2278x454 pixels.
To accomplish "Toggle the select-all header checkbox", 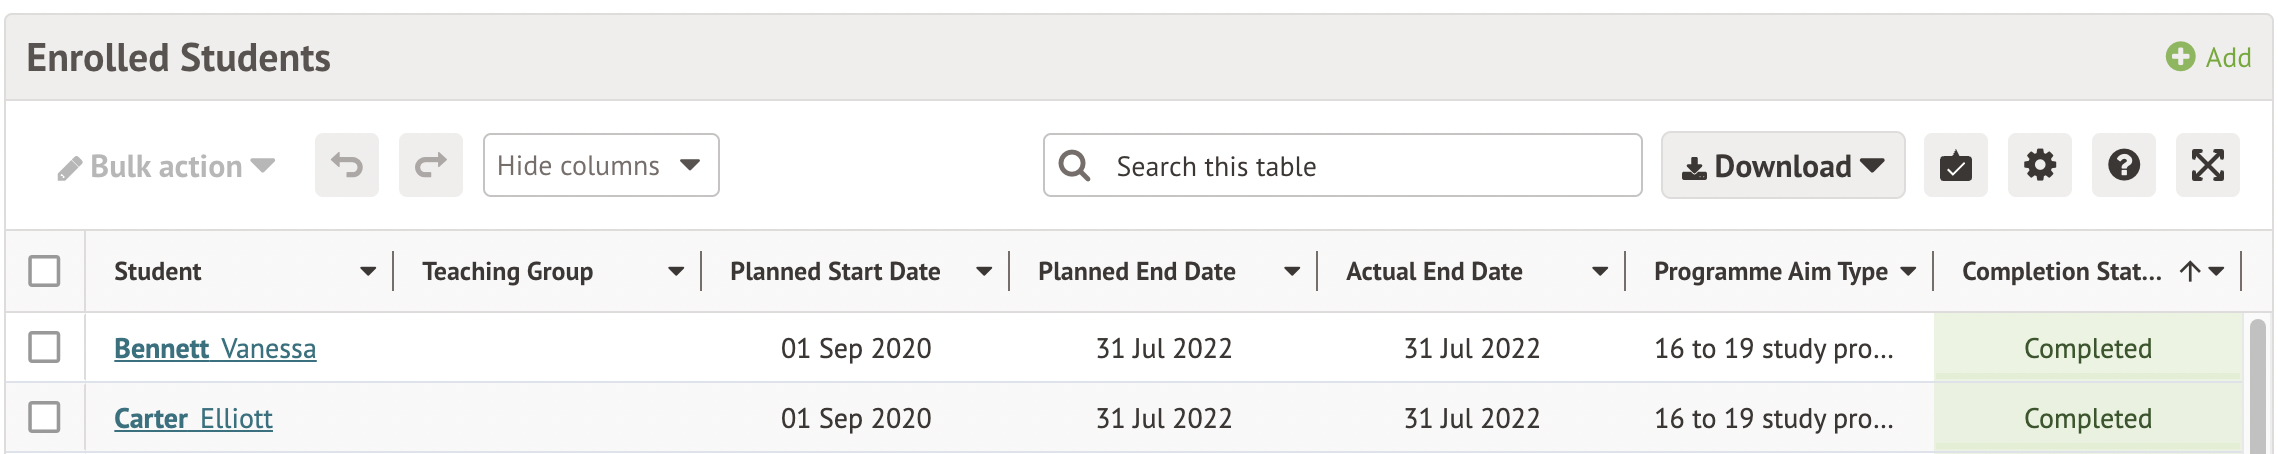I will click(44, 271).
